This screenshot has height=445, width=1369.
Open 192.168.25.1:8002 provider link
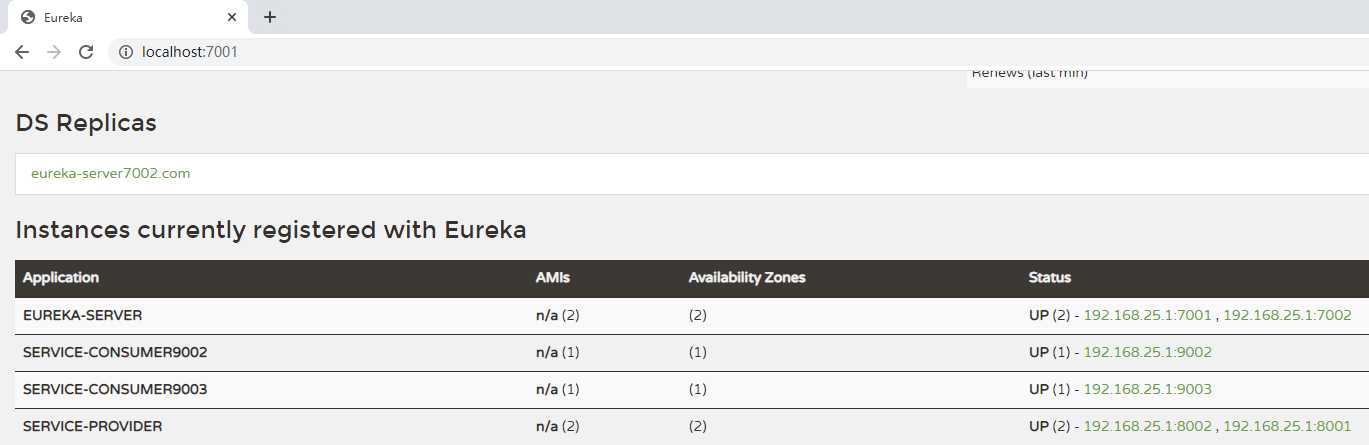coord(1148,426)
